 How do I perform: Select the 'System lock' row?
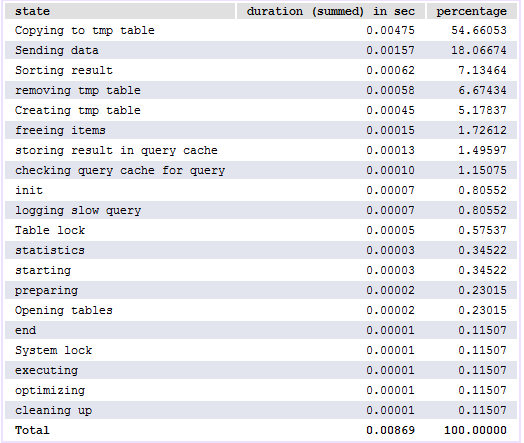tap(261, 350)
